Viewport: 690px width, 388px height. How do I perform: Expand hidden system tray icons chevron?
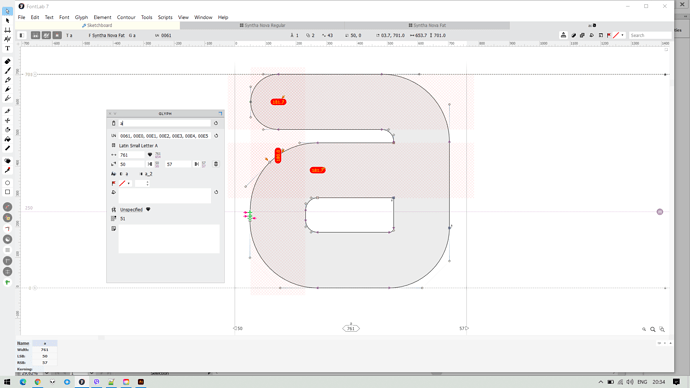pyautogui.click(x=601, y=382)
